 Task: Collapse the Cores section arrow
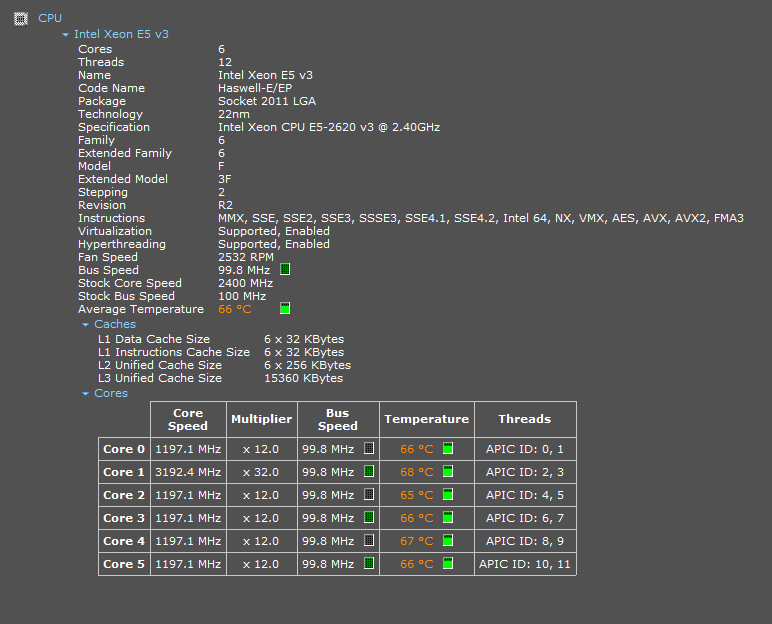coord(85,394)
